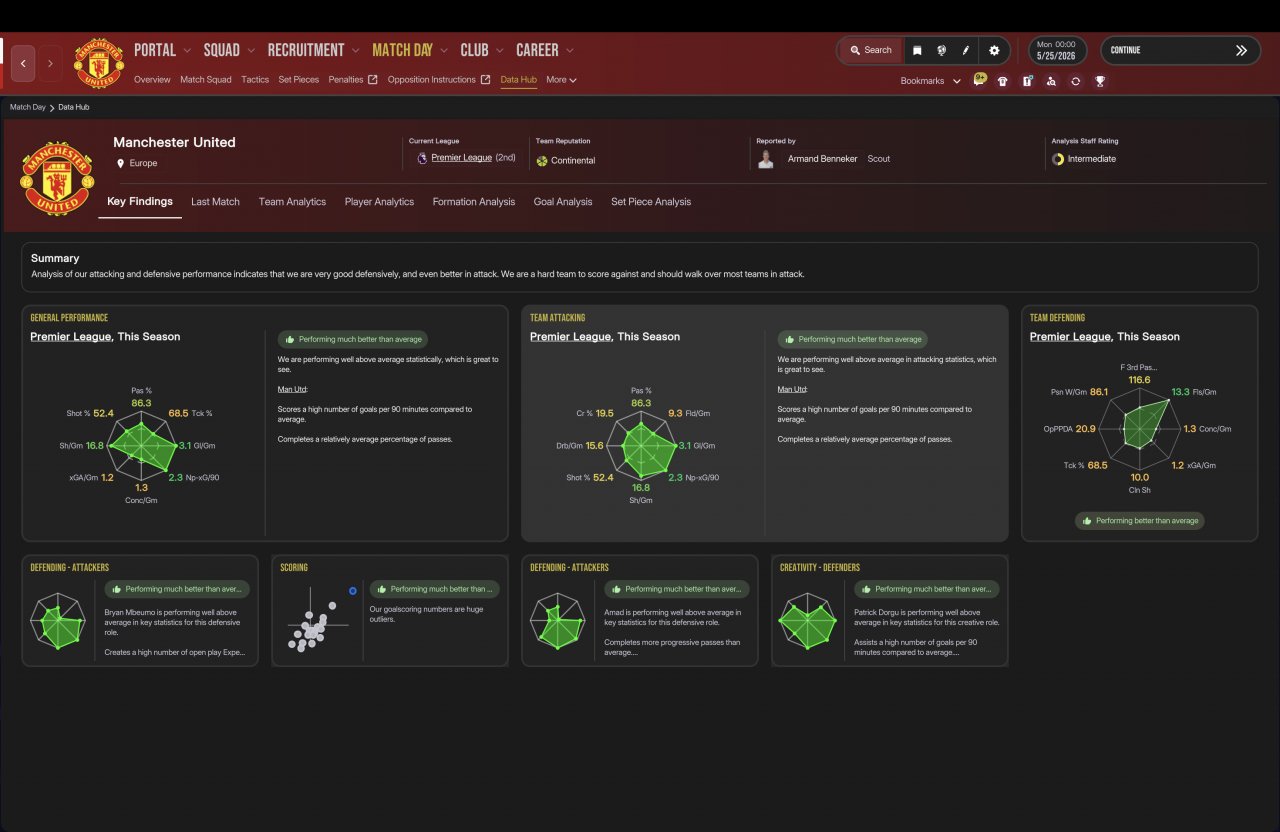
Task: Click the tactics board shortcut icon
Action: pyautogui.click(x=1027, y=81)
